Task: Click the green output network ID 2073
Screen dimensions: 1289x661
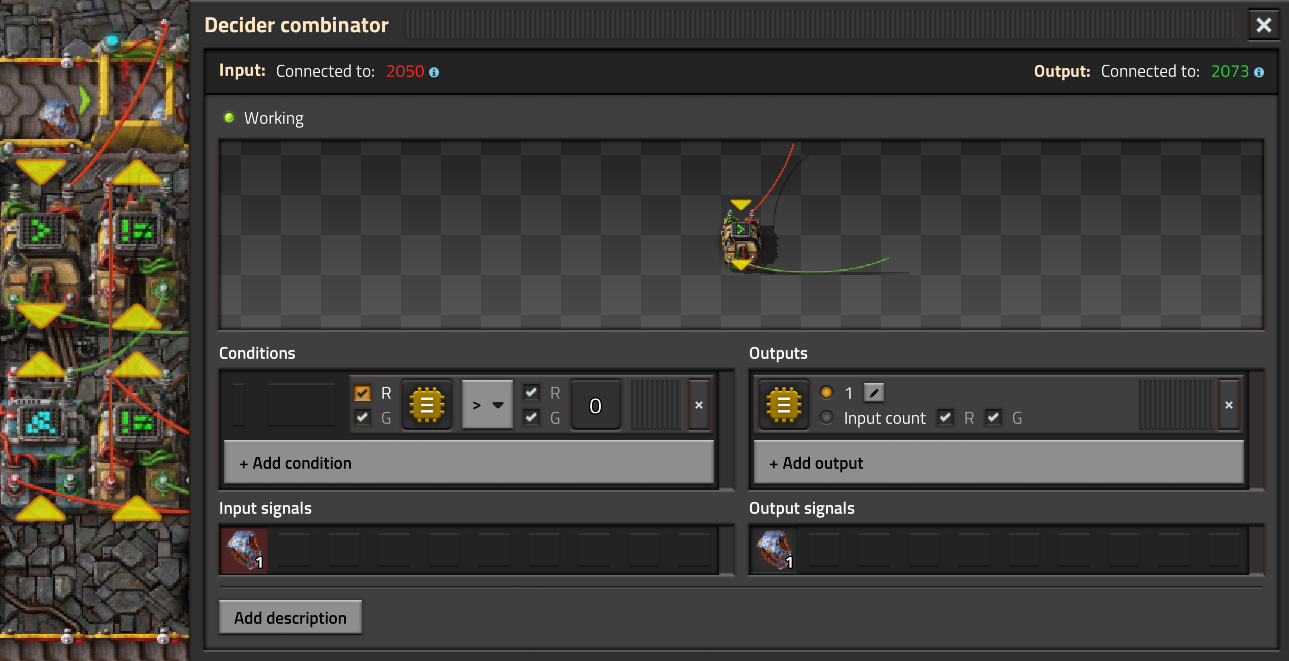Action: pyautogui.click(x=1230, y=72)
